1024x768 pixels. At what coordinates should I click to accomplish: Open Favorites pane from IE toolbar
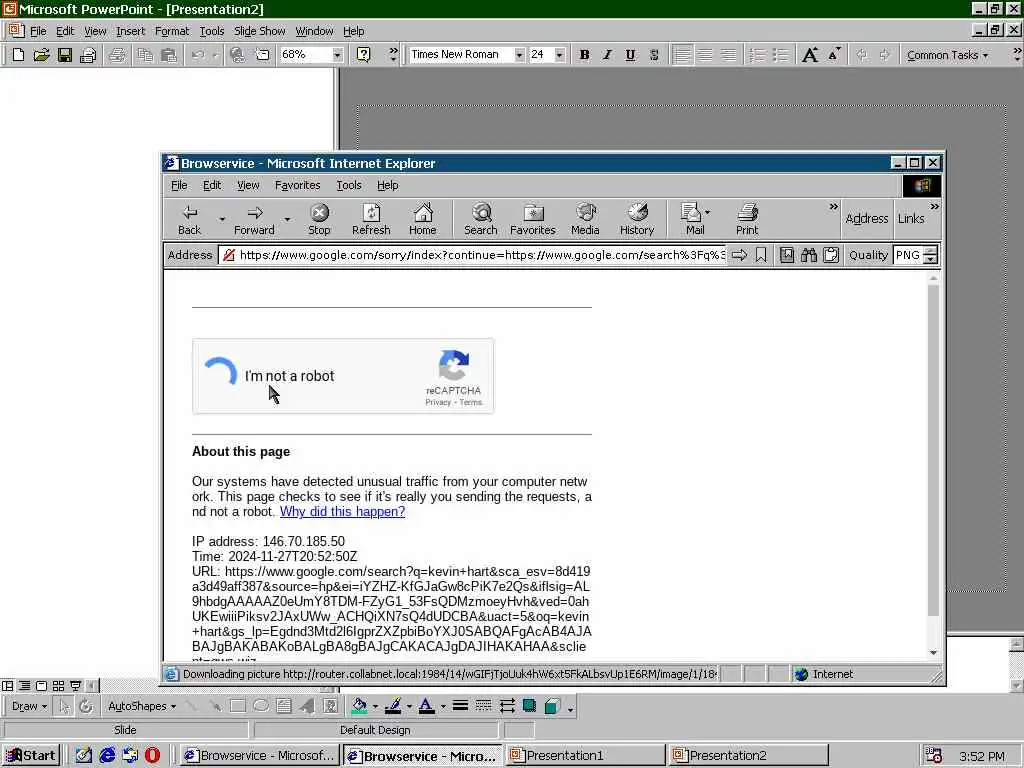tap(533, 219)
